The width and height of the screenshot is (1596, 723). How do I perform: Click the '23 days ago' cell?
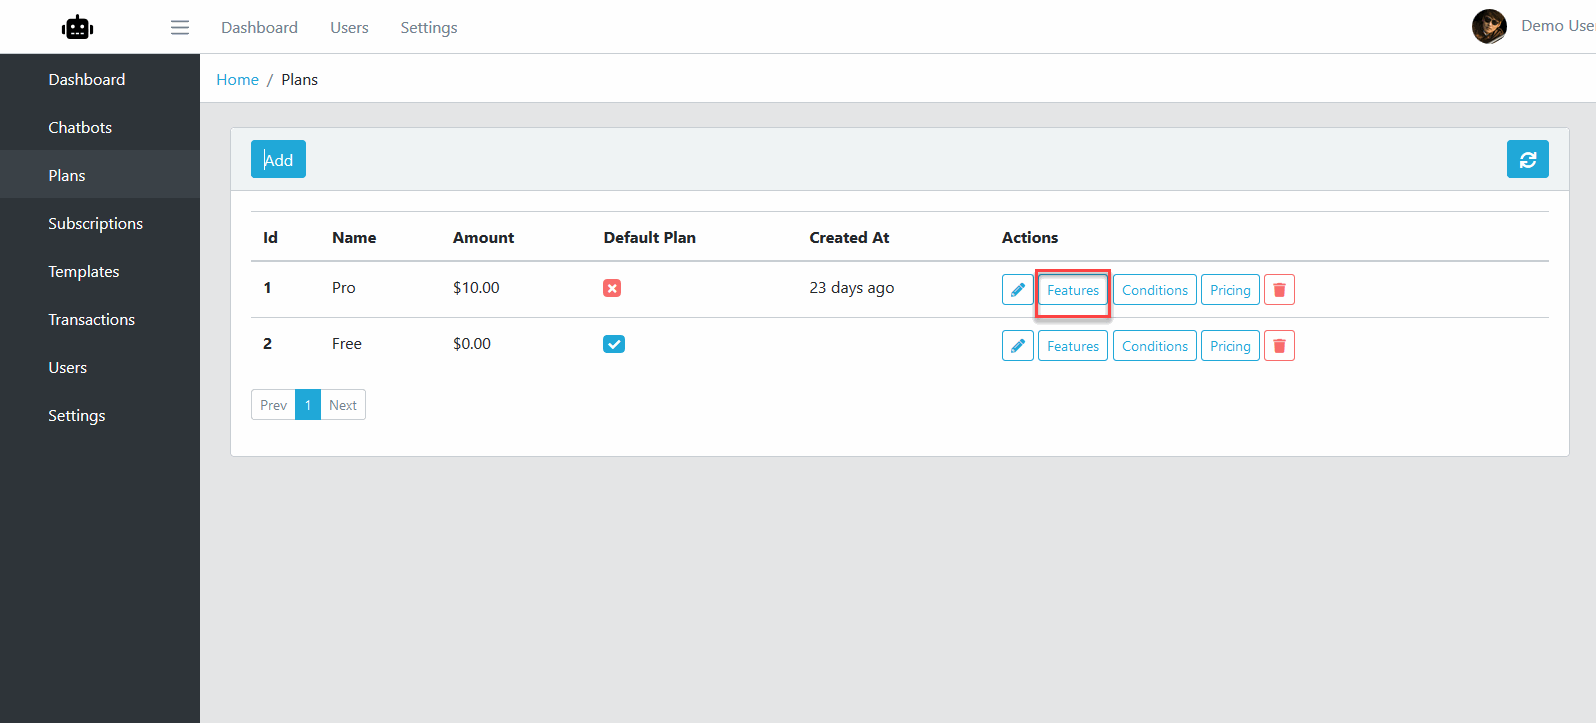tap(852, 287)
